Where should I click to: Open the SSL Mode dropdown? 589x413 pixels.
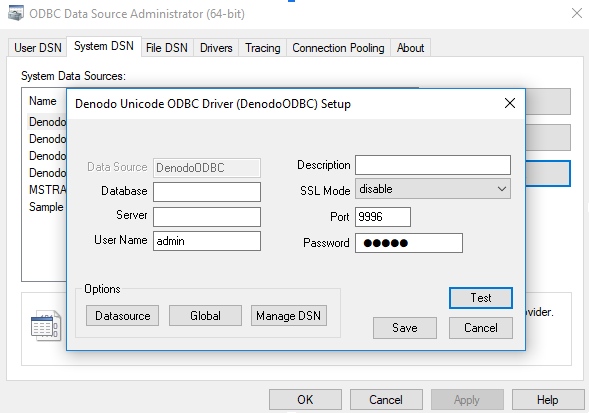coord(433,189)
